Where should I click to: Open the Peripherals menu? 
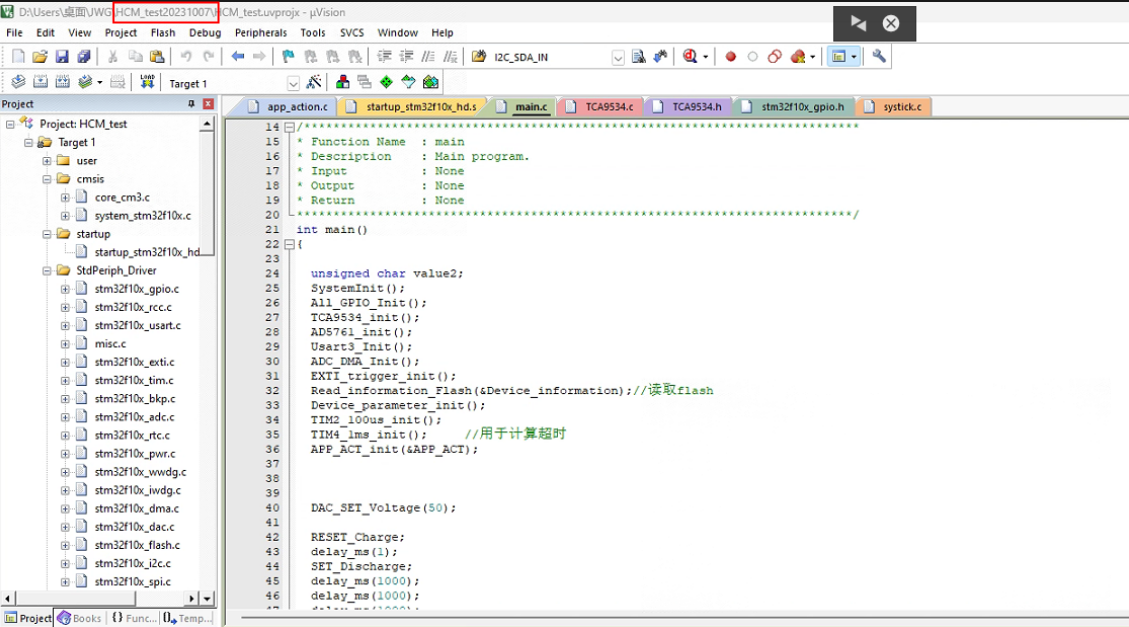(x=260, y=33)
